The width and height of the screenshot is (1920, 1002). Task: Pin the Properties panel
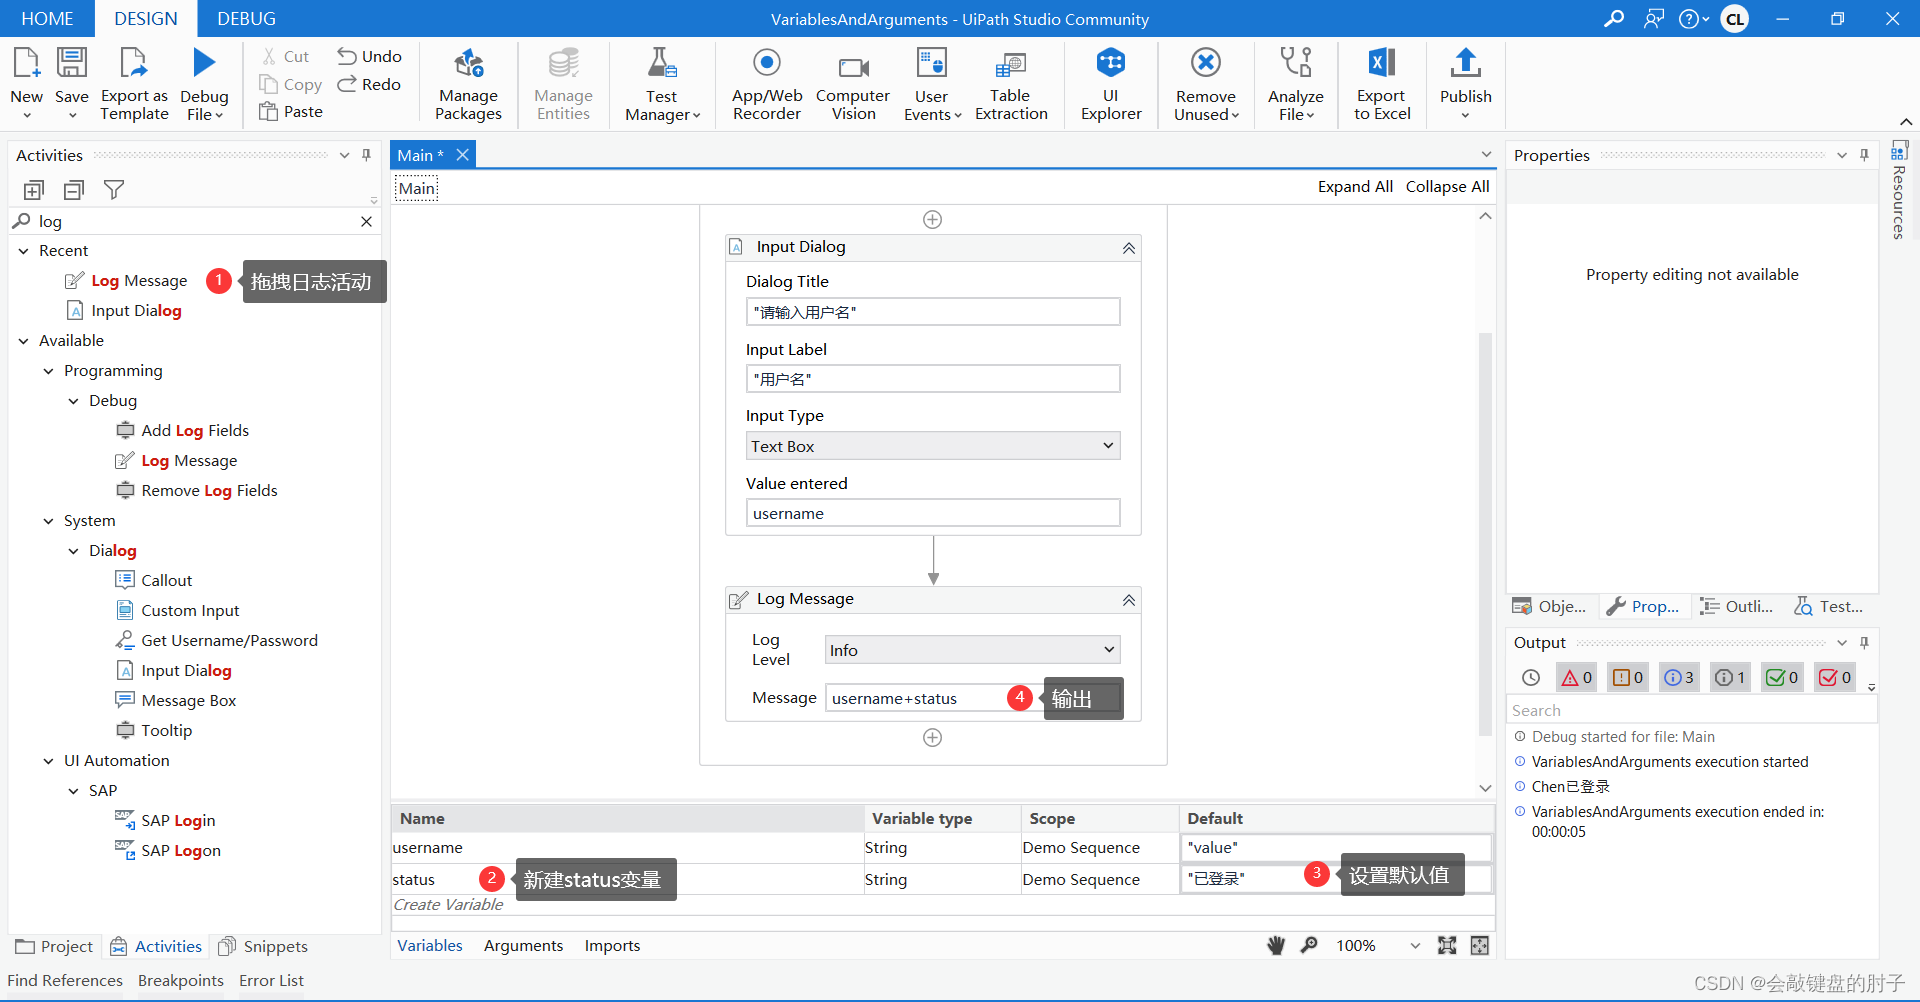click(x=1864, y=155)
